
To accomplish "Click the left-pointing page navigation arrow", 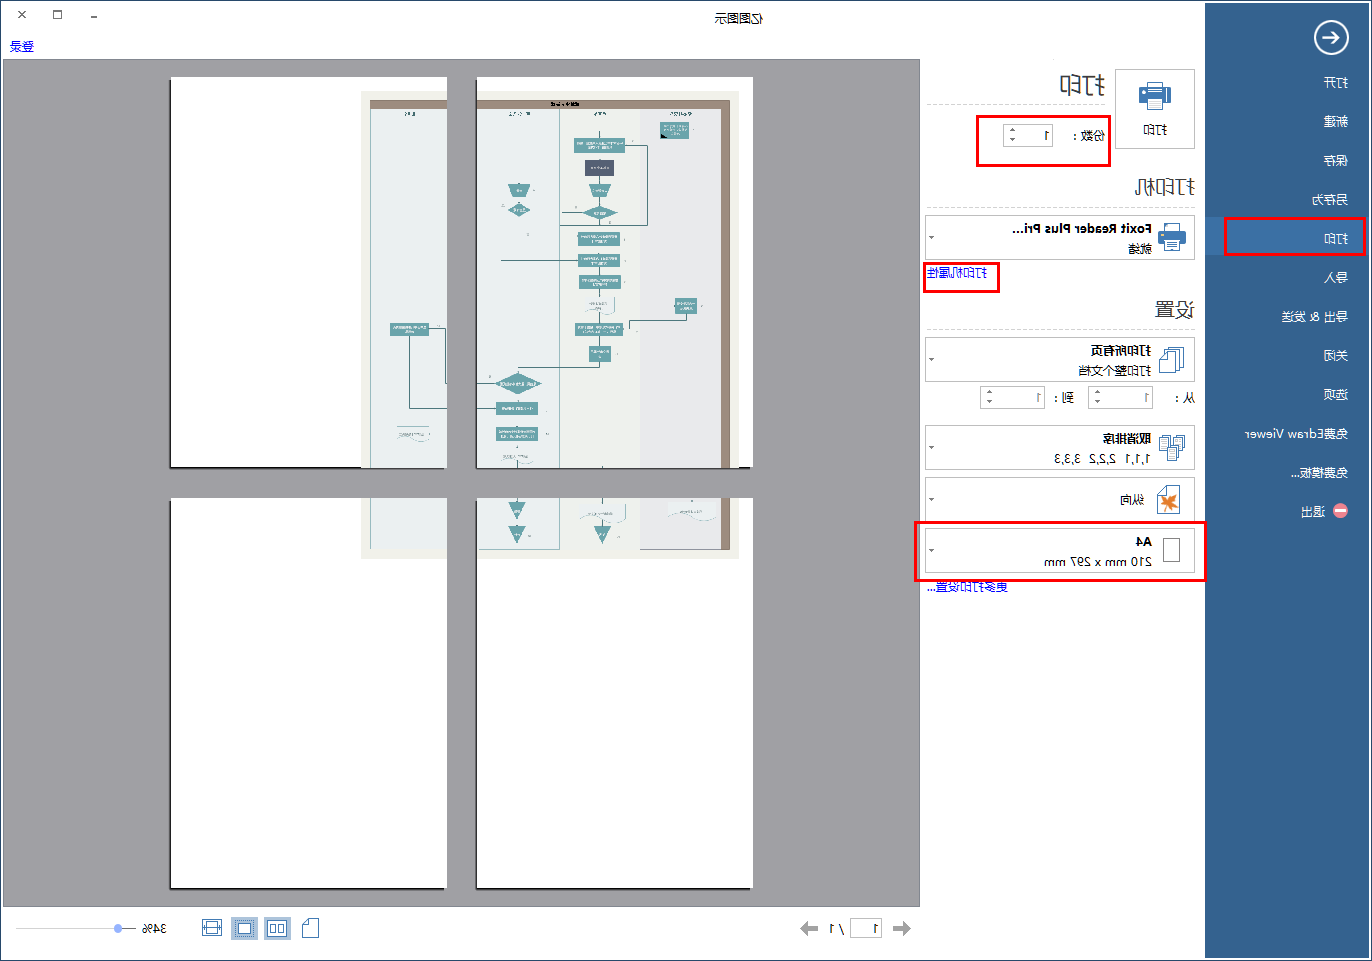I will (809, 929).
